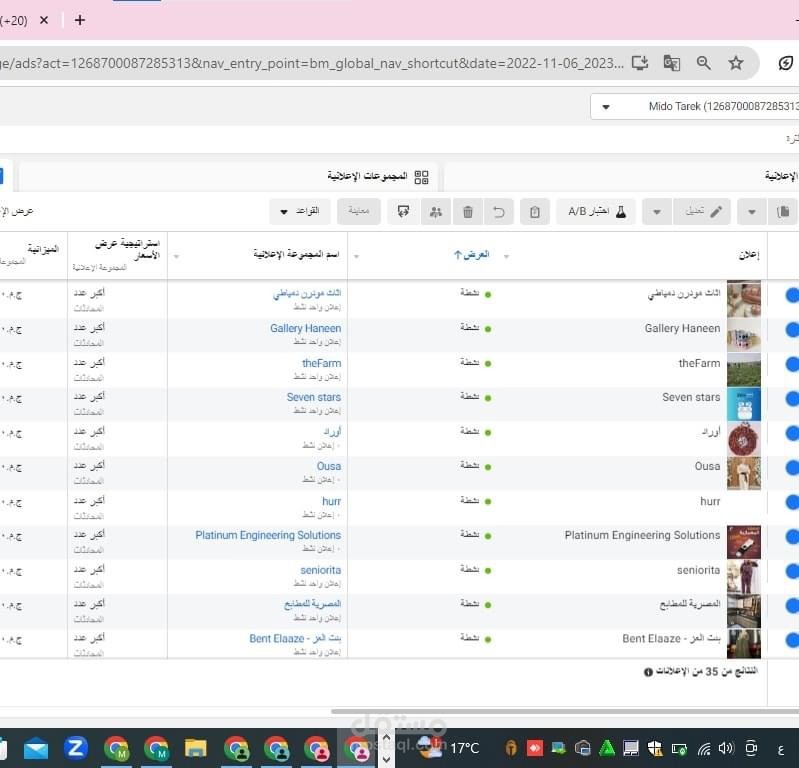Bookmark this page with the star icon
Screen dimensions: 799x768
point(735,63)
